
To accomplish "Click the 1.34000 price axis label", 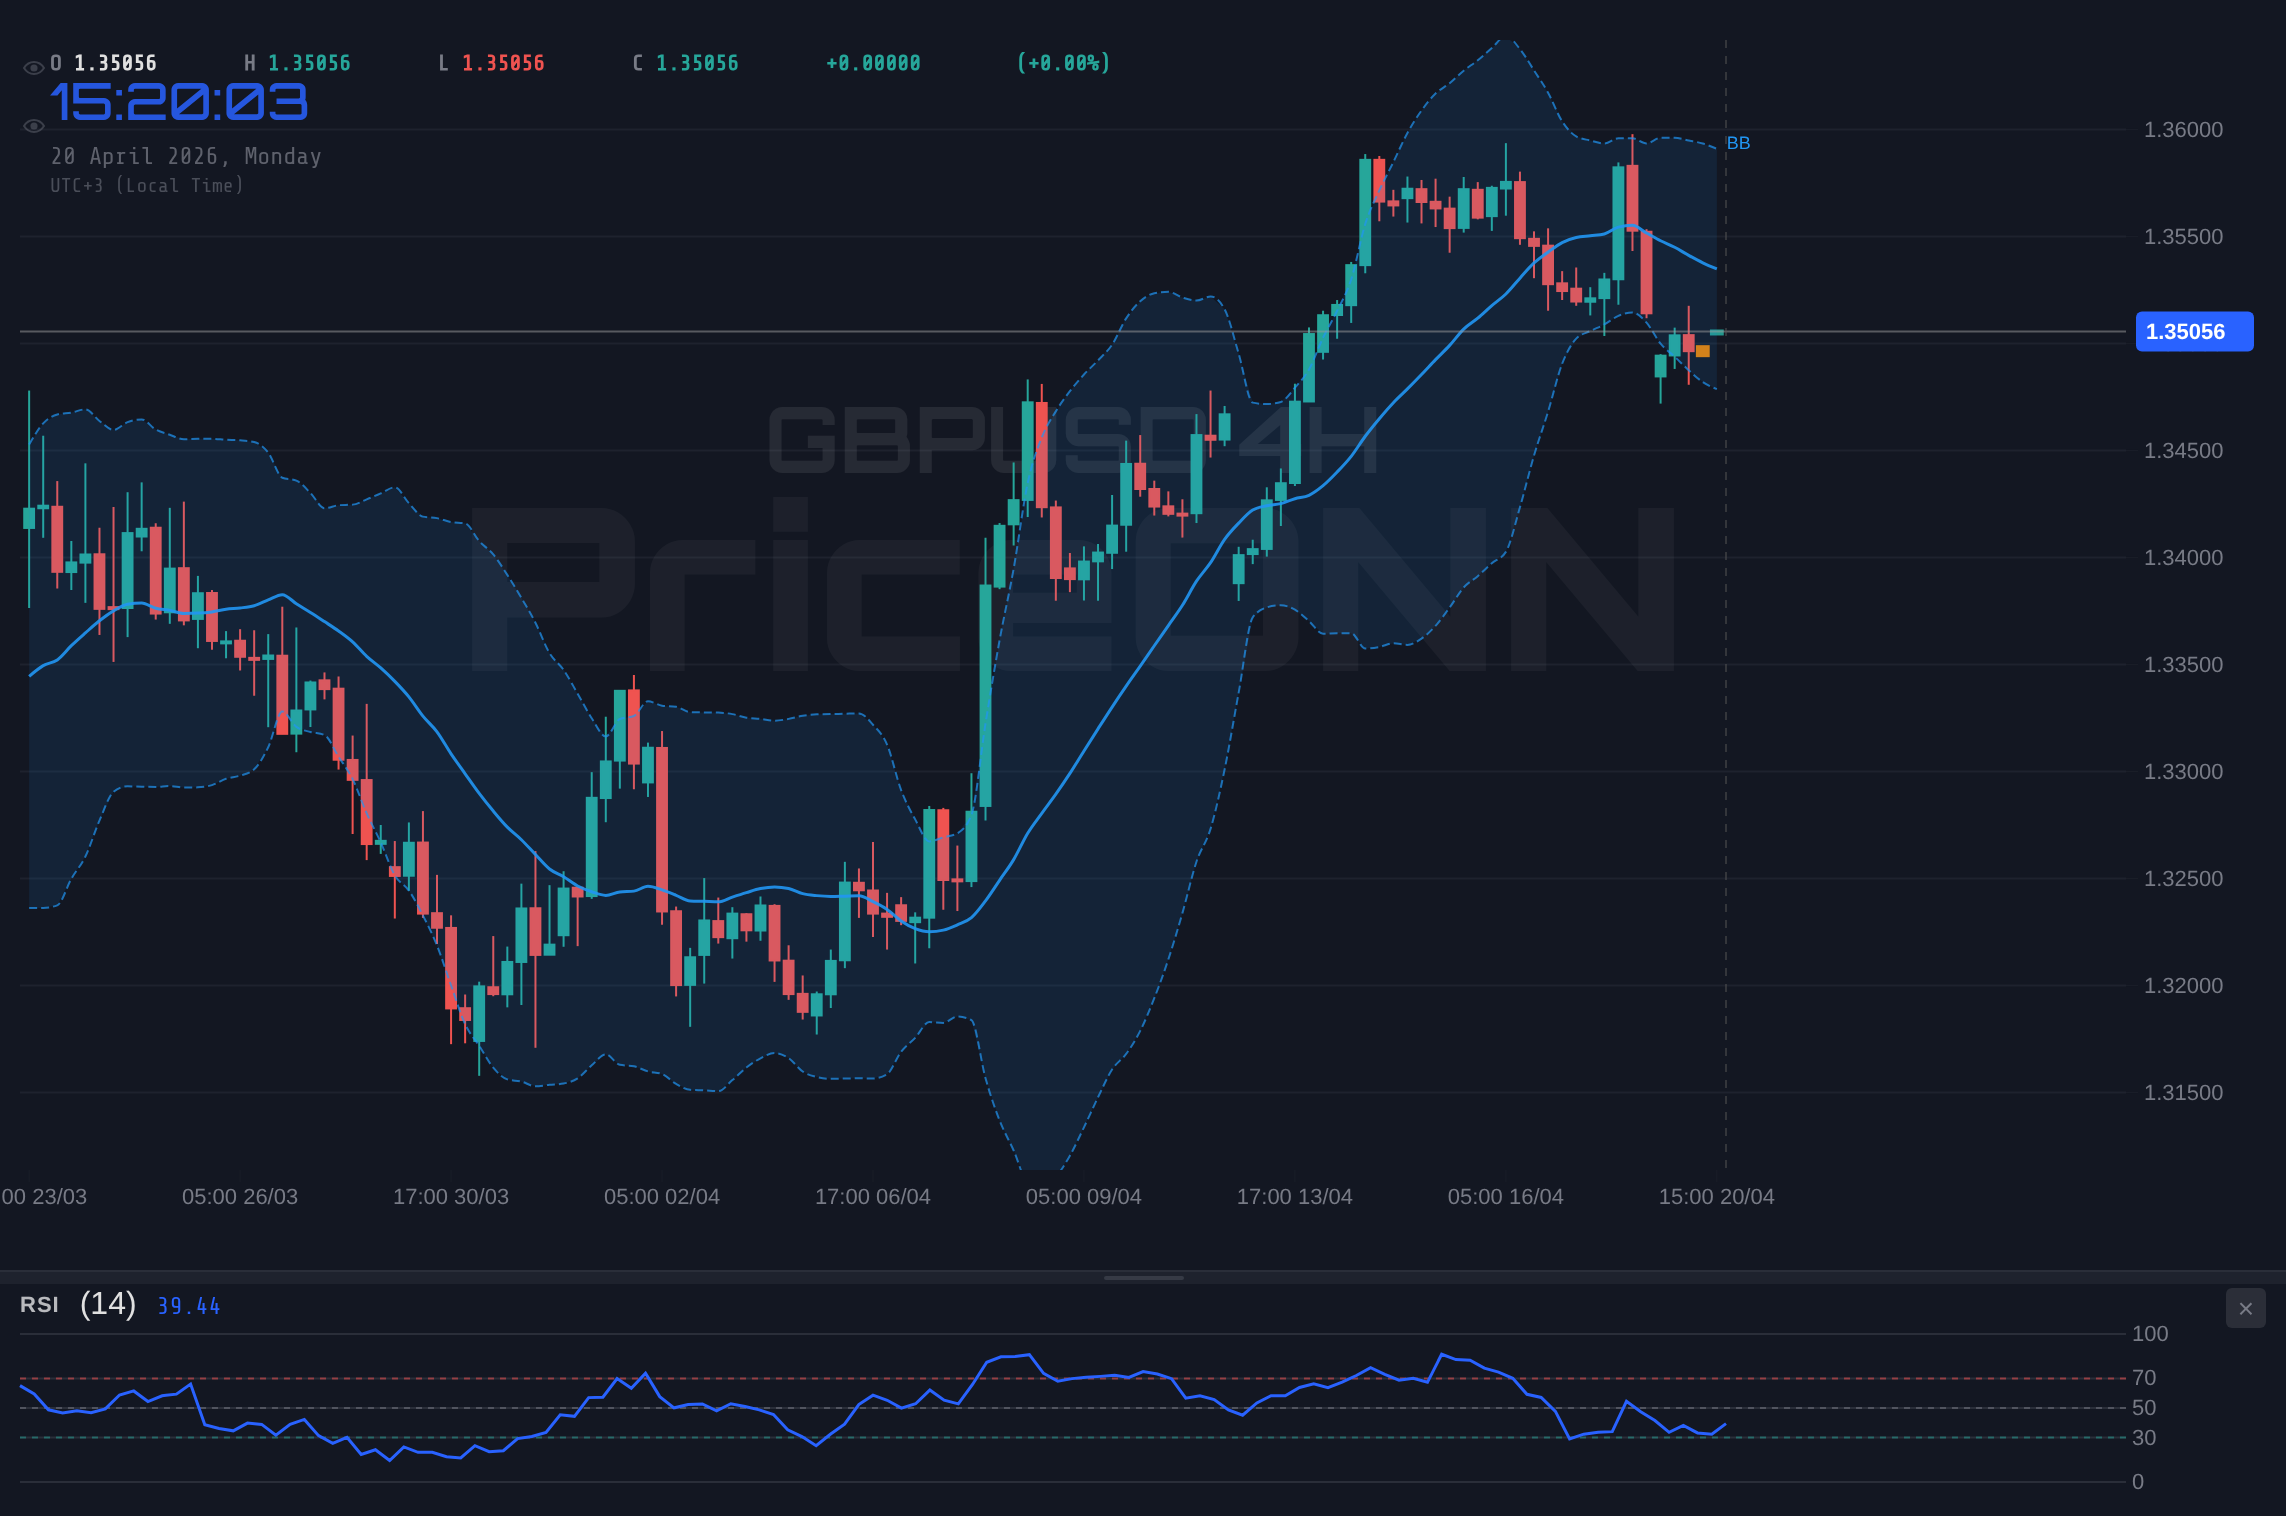I will [2183, 558].
